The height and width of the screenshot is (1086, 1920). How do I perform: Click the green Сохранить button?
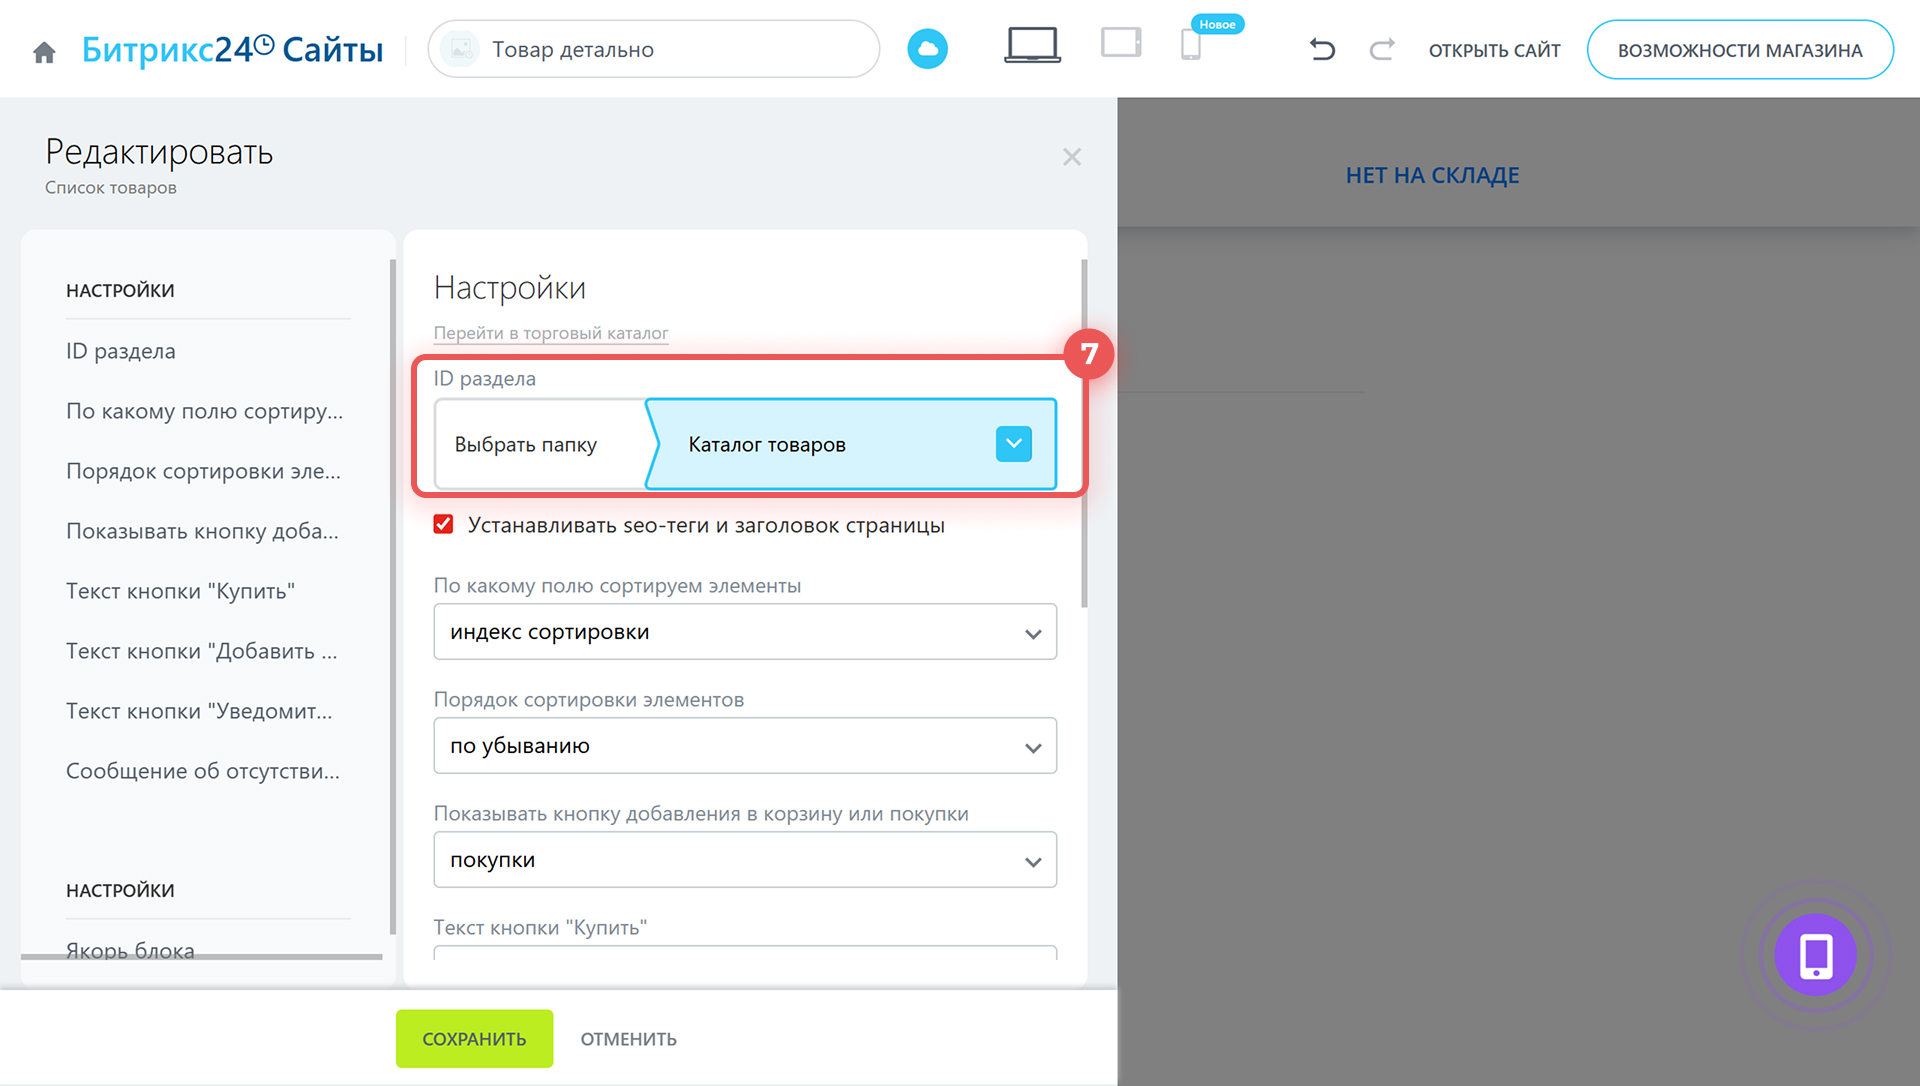coord(474,1039)
